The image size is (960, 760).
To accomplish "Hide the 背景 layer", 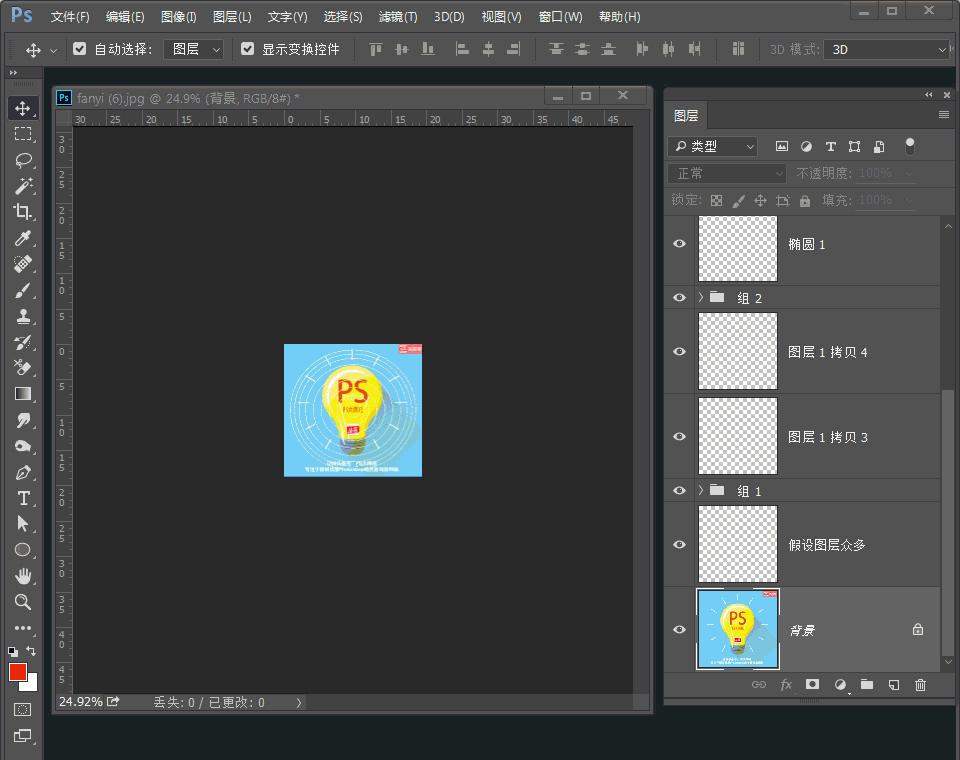I will pyautogui.click(x=678, y=629).
